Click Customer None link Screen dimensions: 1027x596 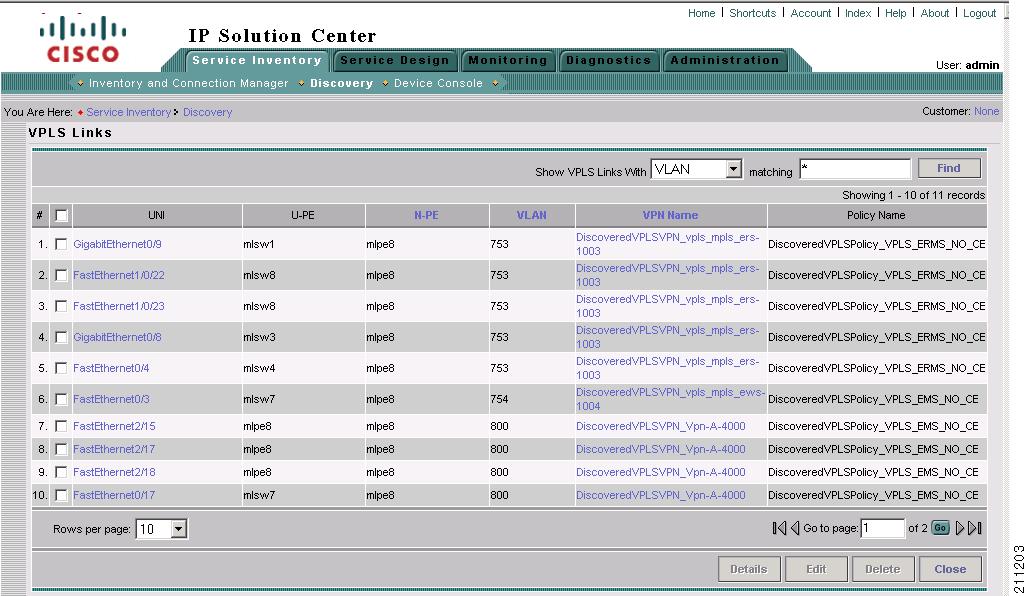pos(986,111)
